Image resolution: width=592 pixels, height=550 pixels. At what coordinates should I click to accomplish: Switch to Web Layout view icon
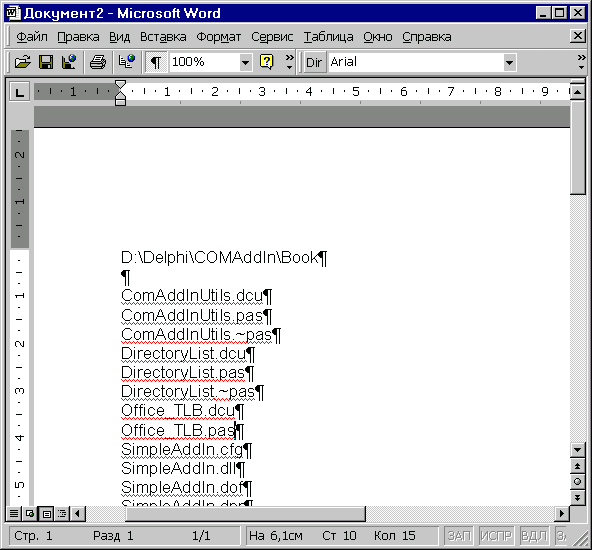(x=30, y=514)
